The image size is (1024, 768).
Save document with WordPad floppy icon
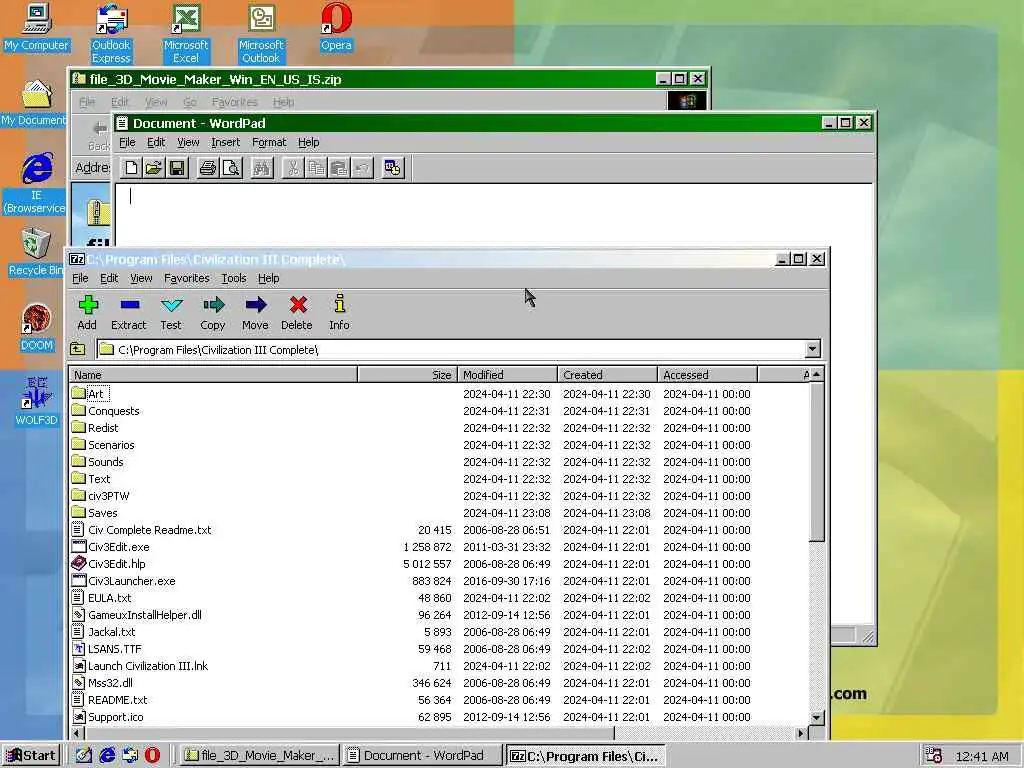click(x=177, y=168)
